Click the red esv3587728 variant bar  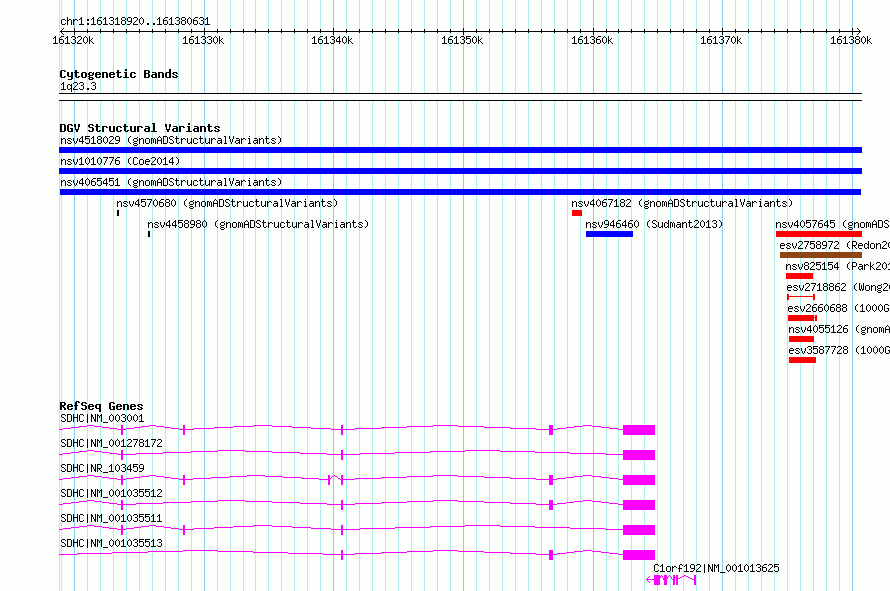(x=802, y=360)
